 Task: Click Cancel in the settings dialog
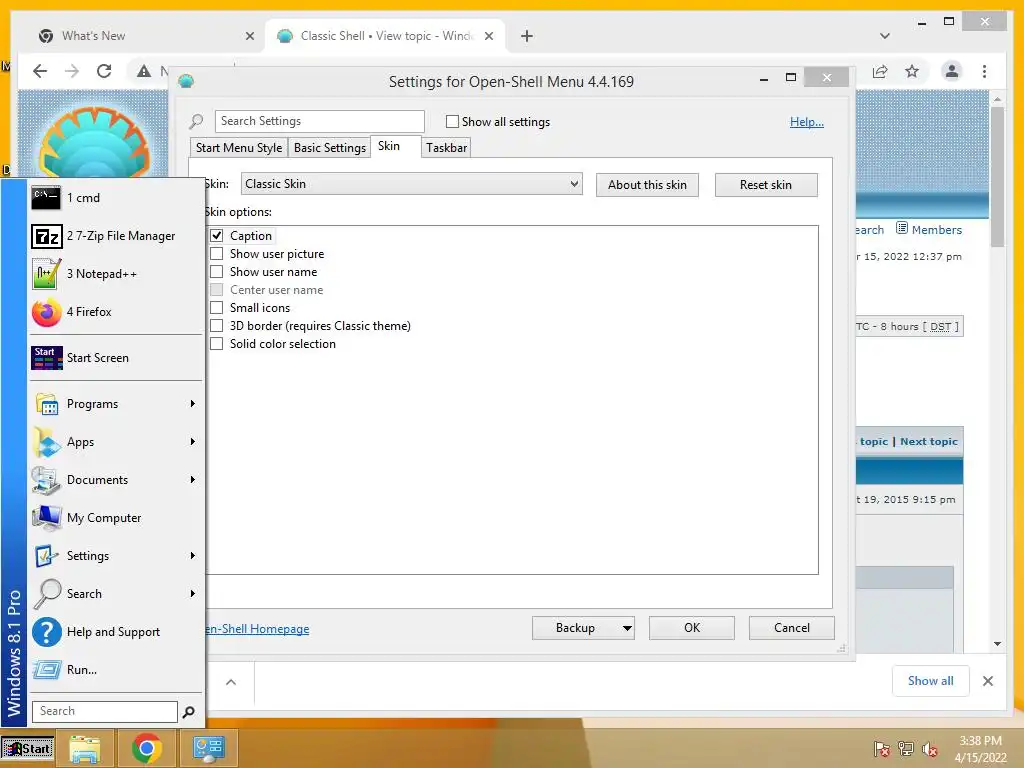click(x=792, y=628)
